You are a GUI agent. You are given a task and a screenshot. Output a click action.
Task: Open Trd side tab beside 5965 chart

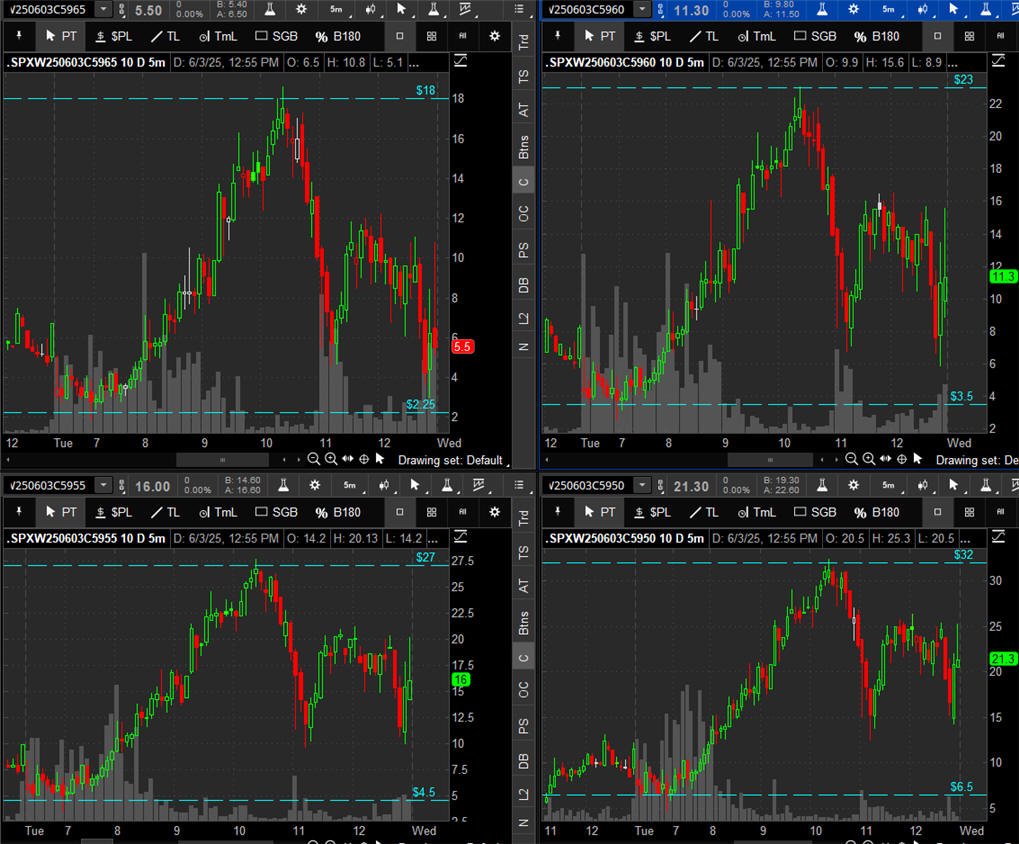pos(523,42)
